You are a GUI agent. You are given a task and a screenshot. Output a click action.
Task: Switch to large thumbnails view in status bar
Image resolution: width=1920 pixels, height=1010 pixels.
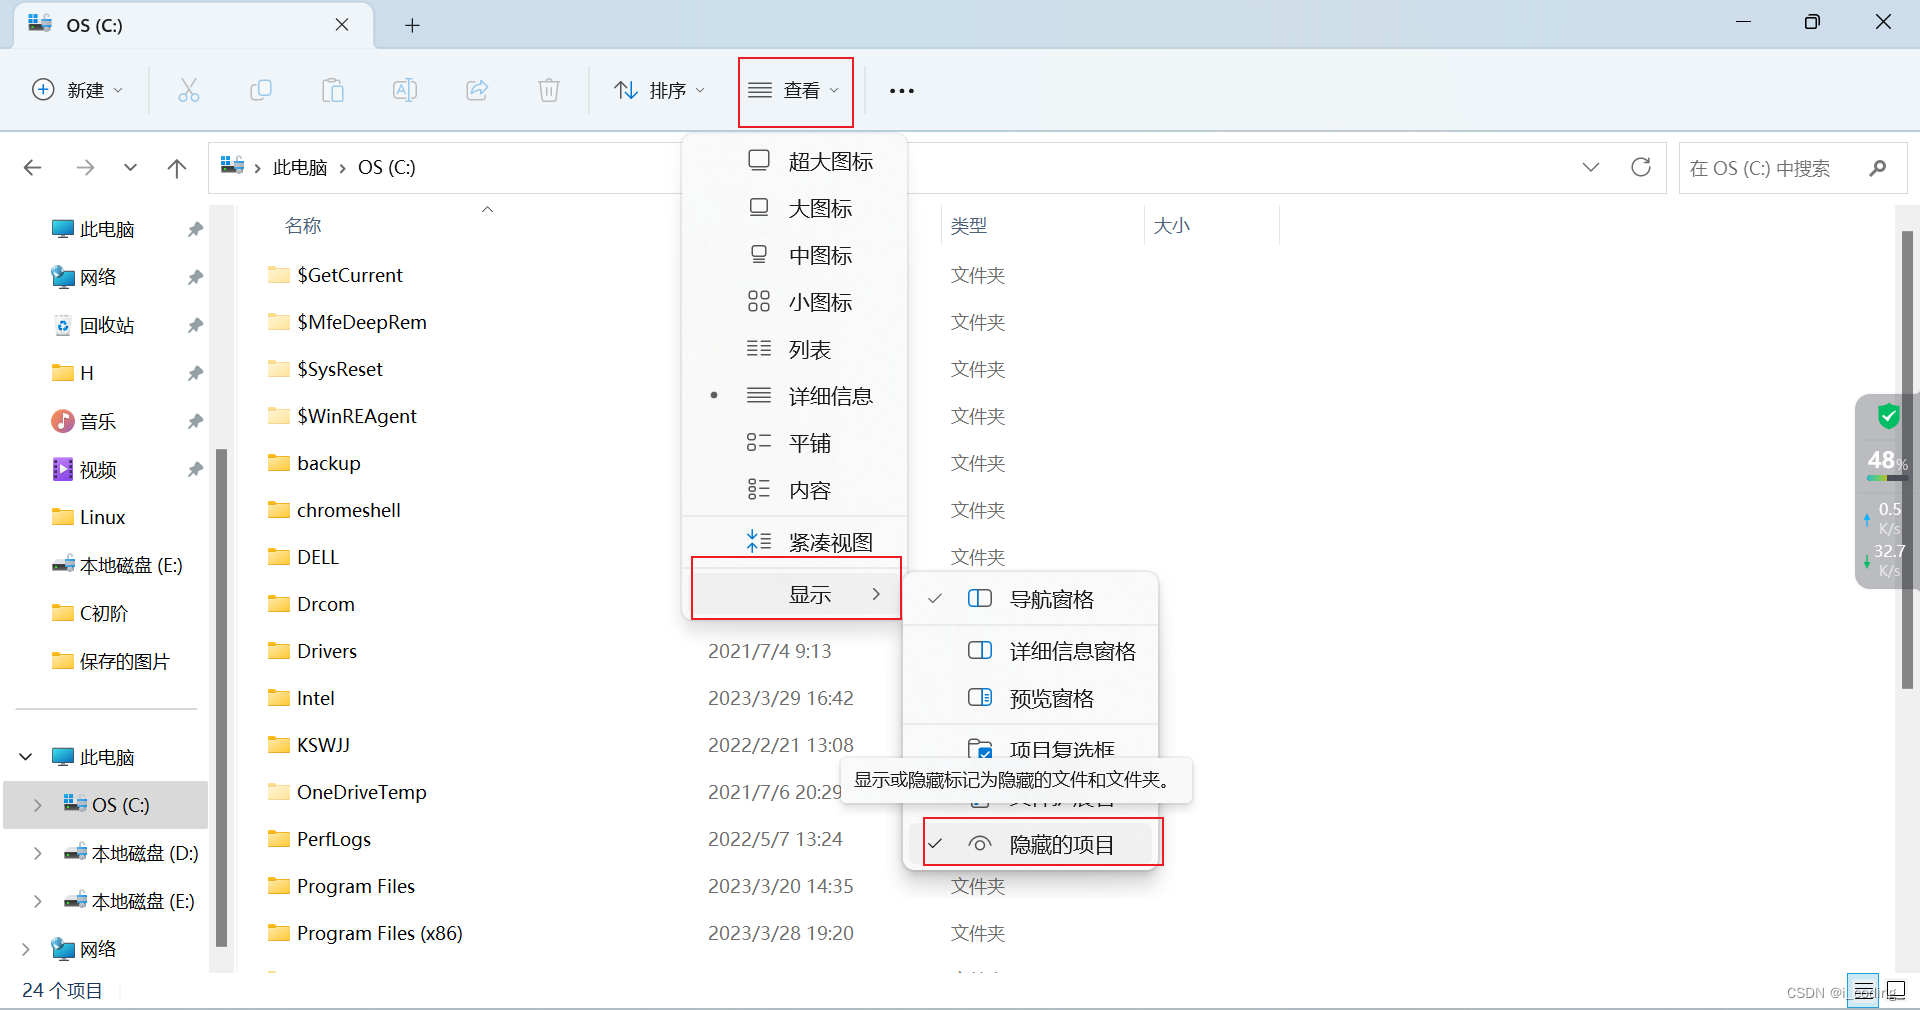[x=1895, y=991]
